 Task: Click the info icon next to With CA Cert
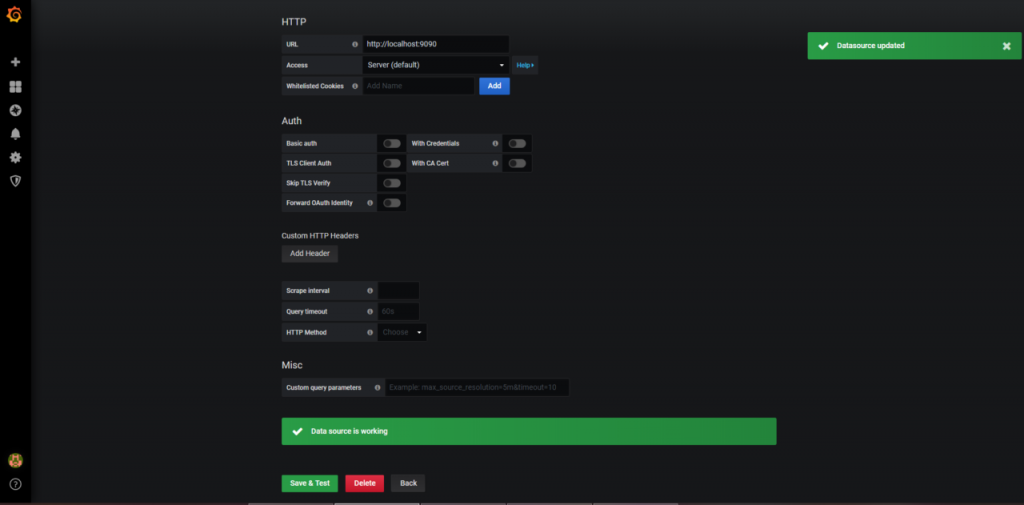tap(495, 163)
